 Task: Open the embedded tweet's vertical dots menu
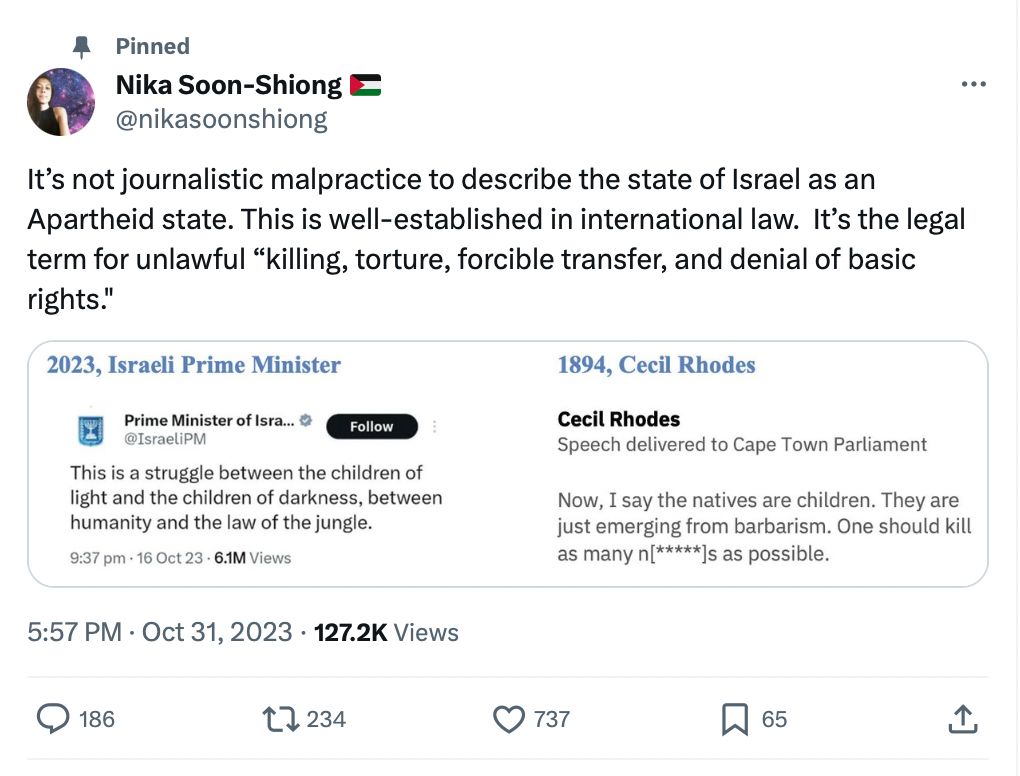point(434,426)
